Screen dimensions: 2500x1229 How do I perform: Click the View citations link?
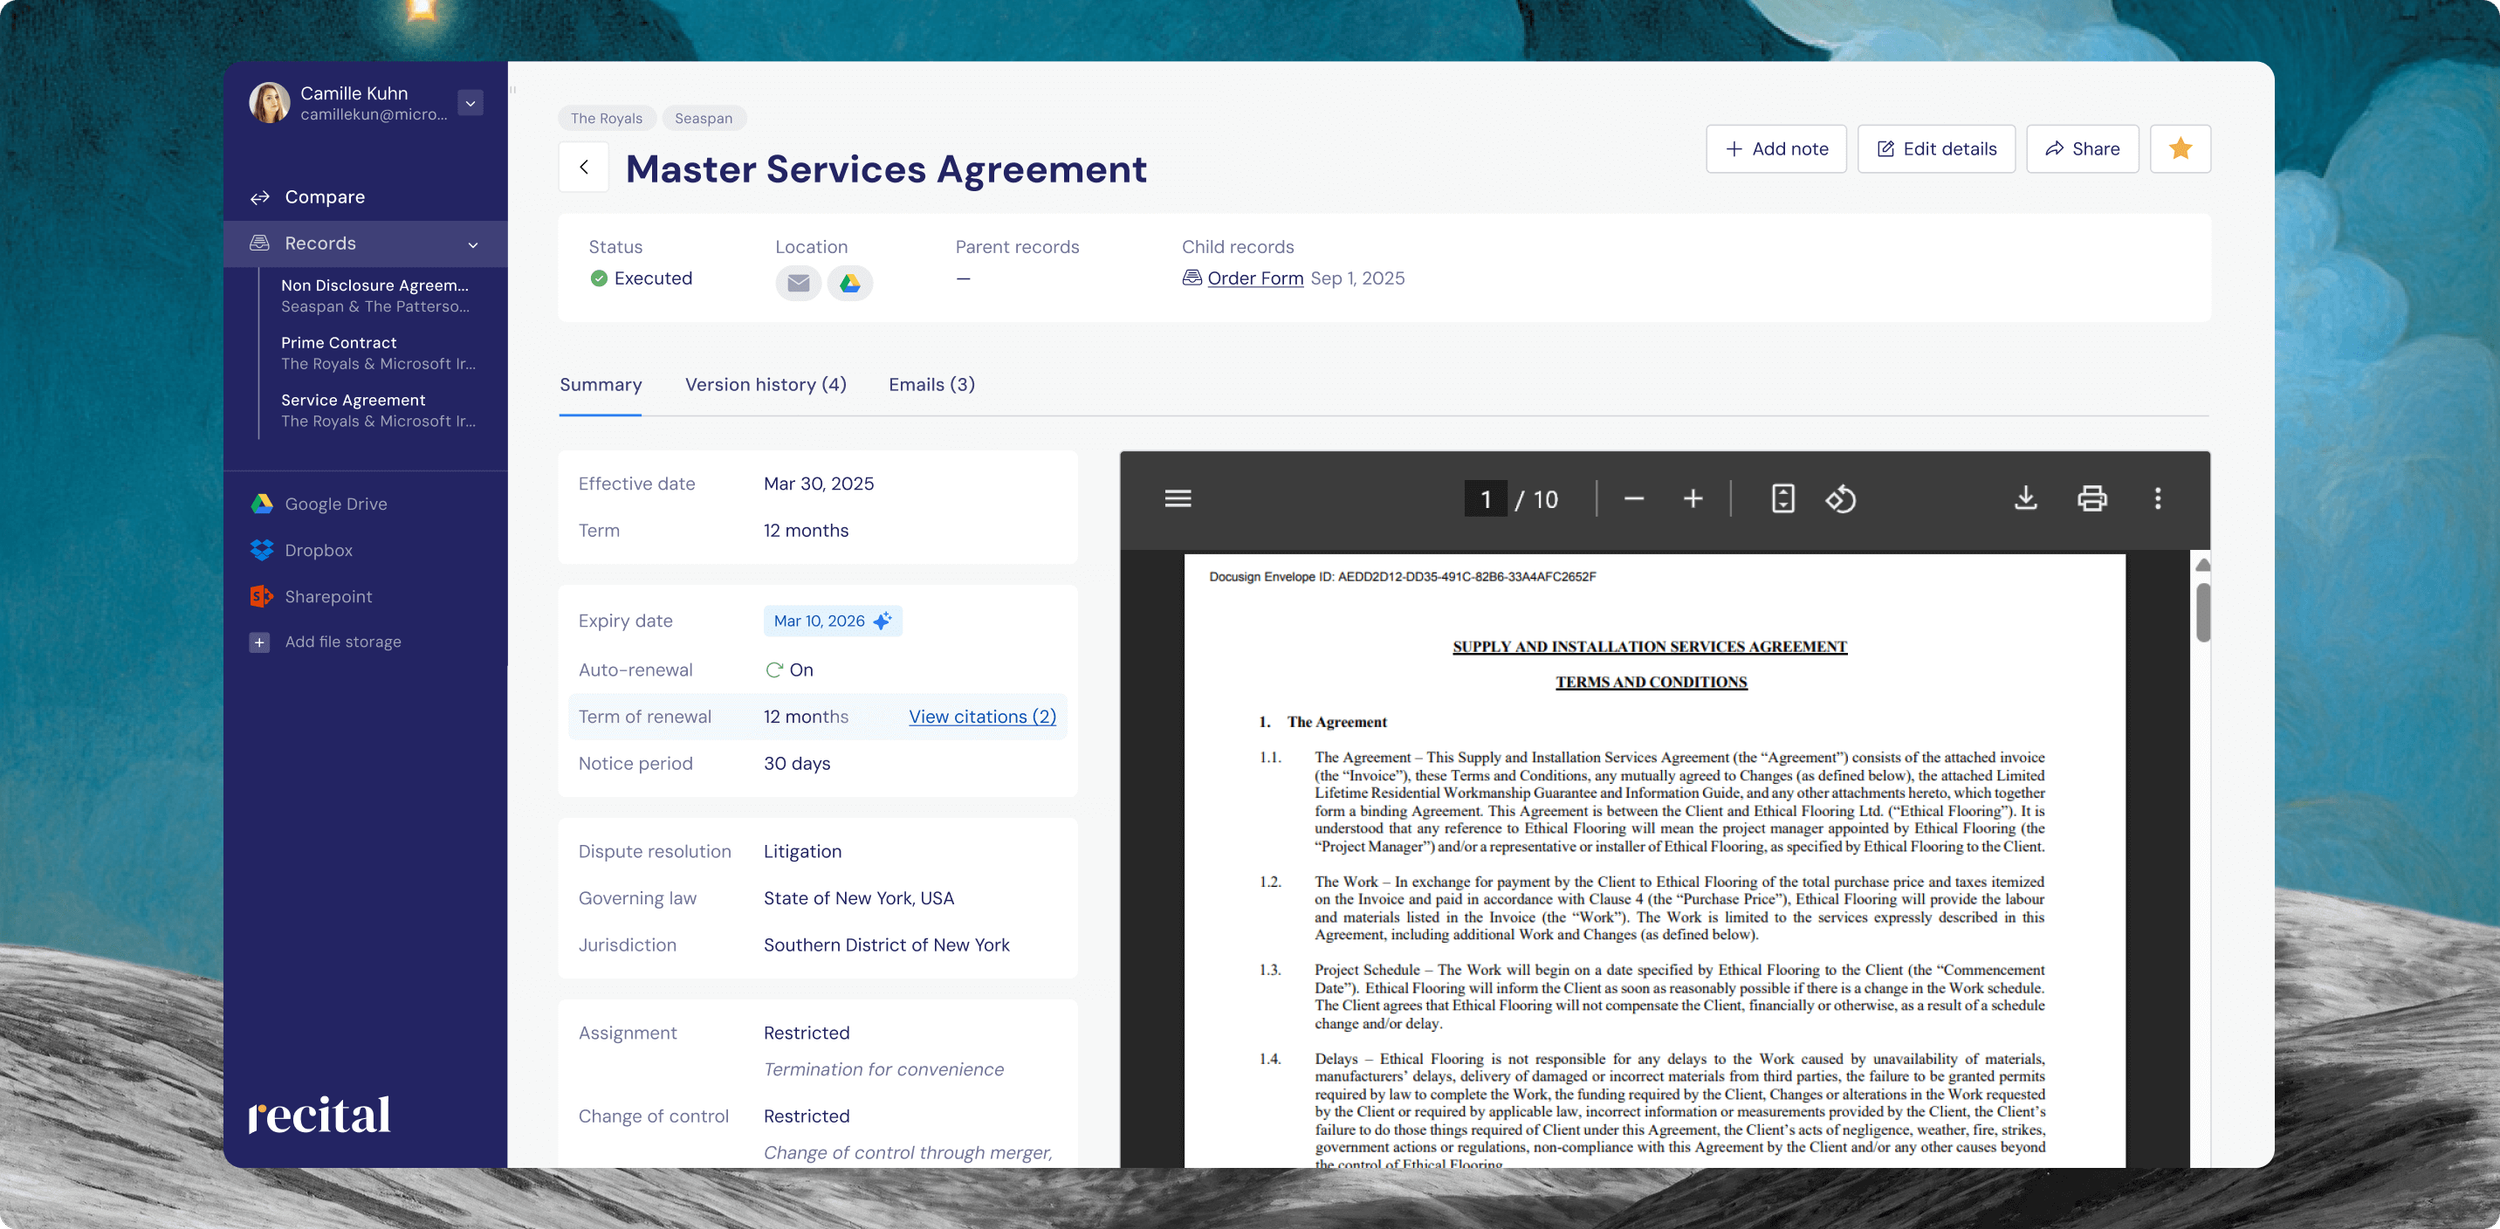[981, 716]
